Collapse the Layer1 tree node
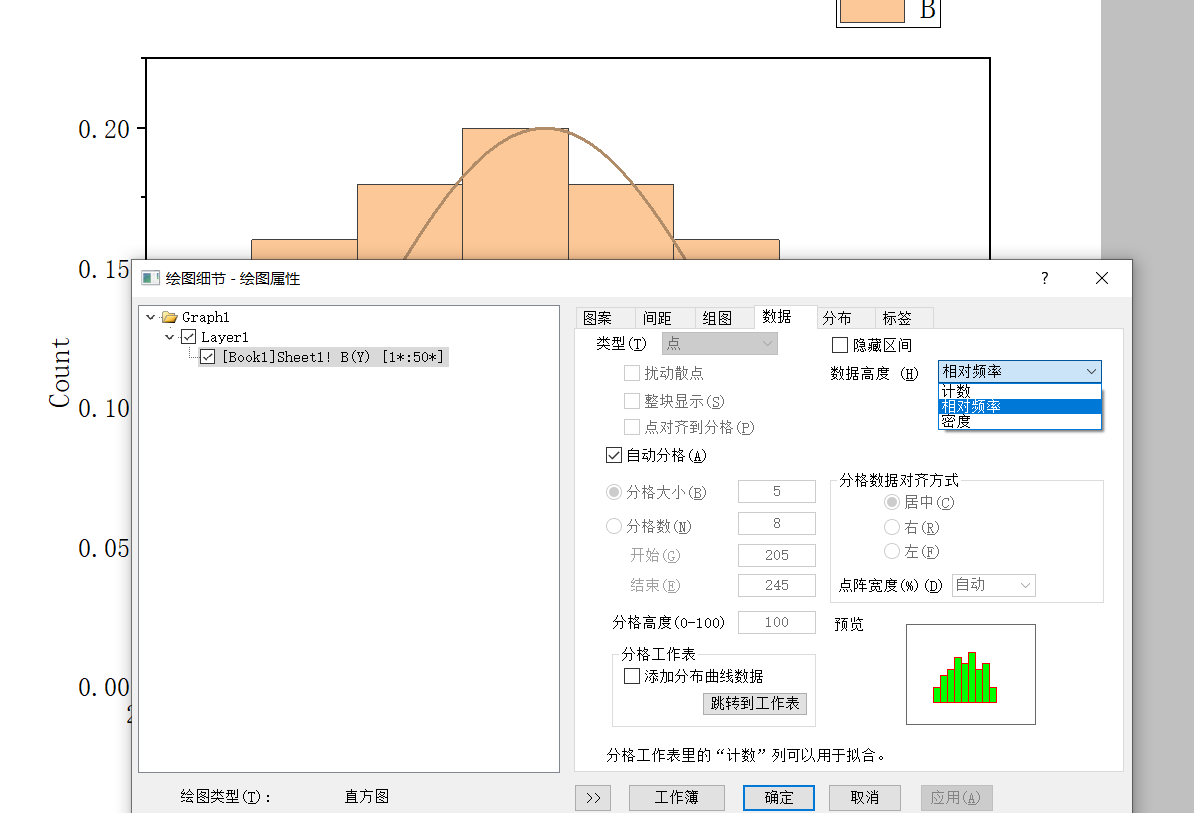The width and height of the screenshot is (1194, 813). [169, 336]
